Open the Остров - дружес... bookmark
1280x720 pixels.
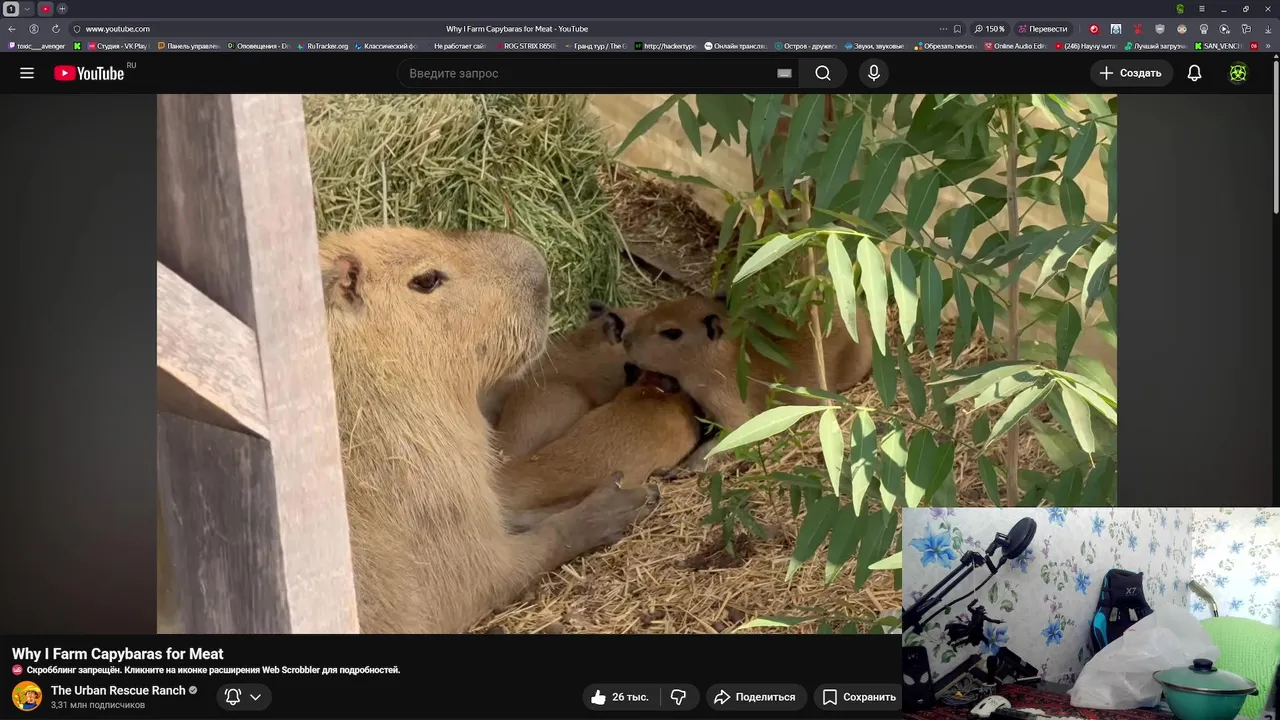click(805, 46)
